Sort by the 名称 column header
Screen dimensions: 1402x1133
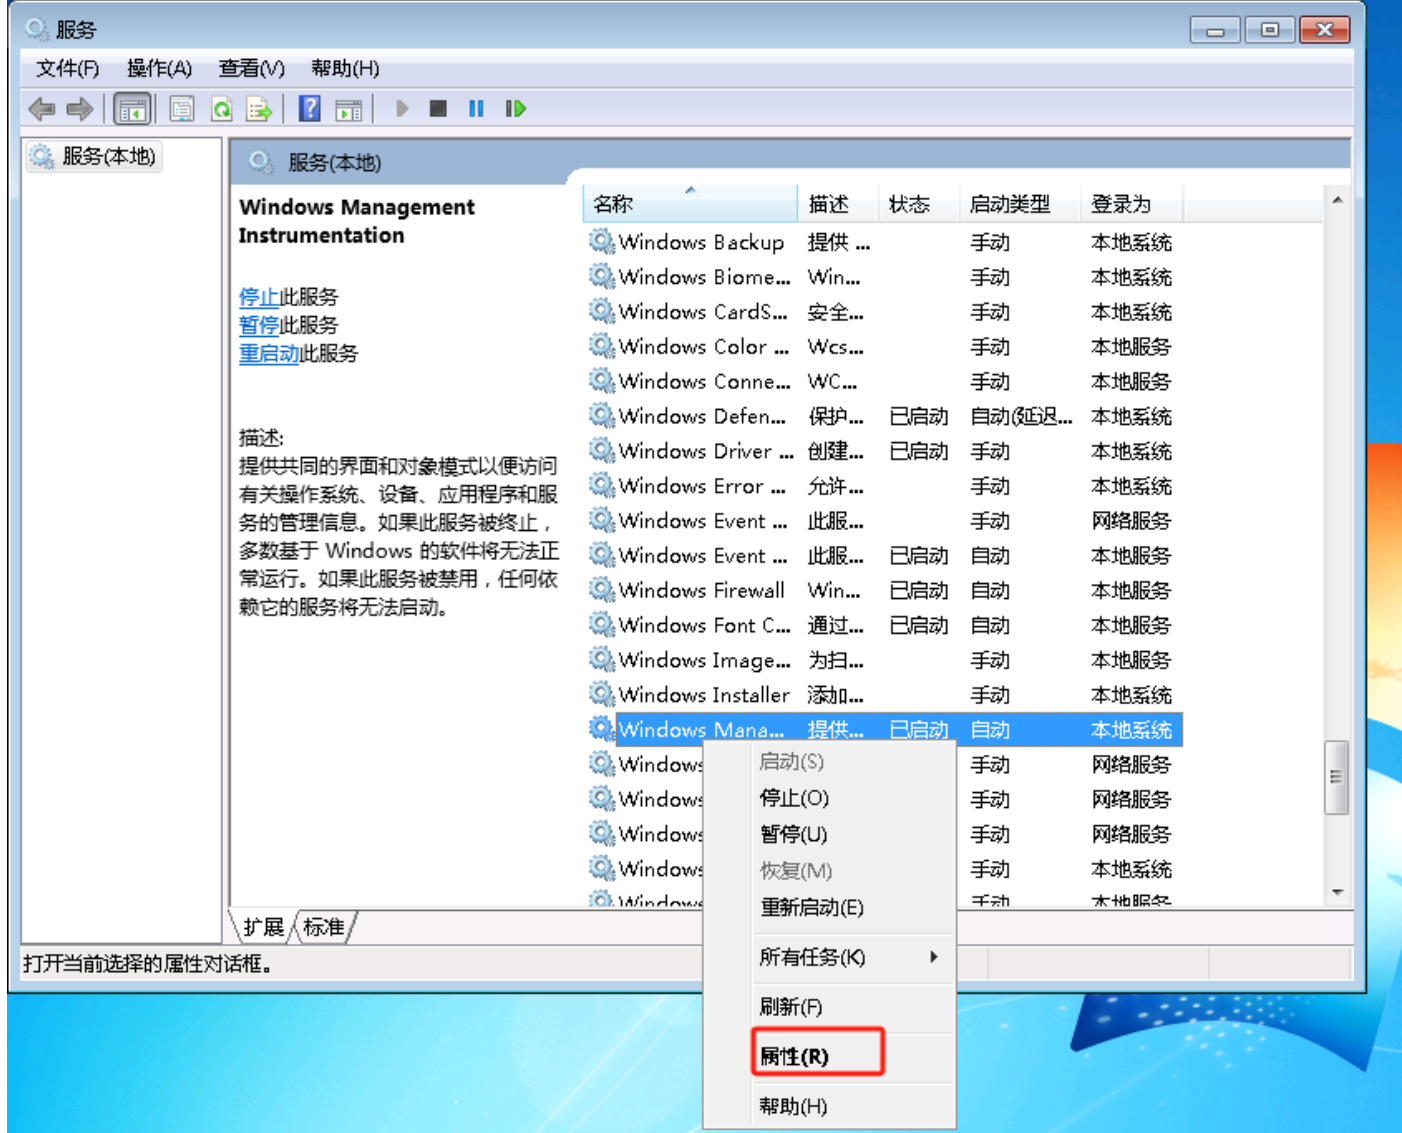689,204
